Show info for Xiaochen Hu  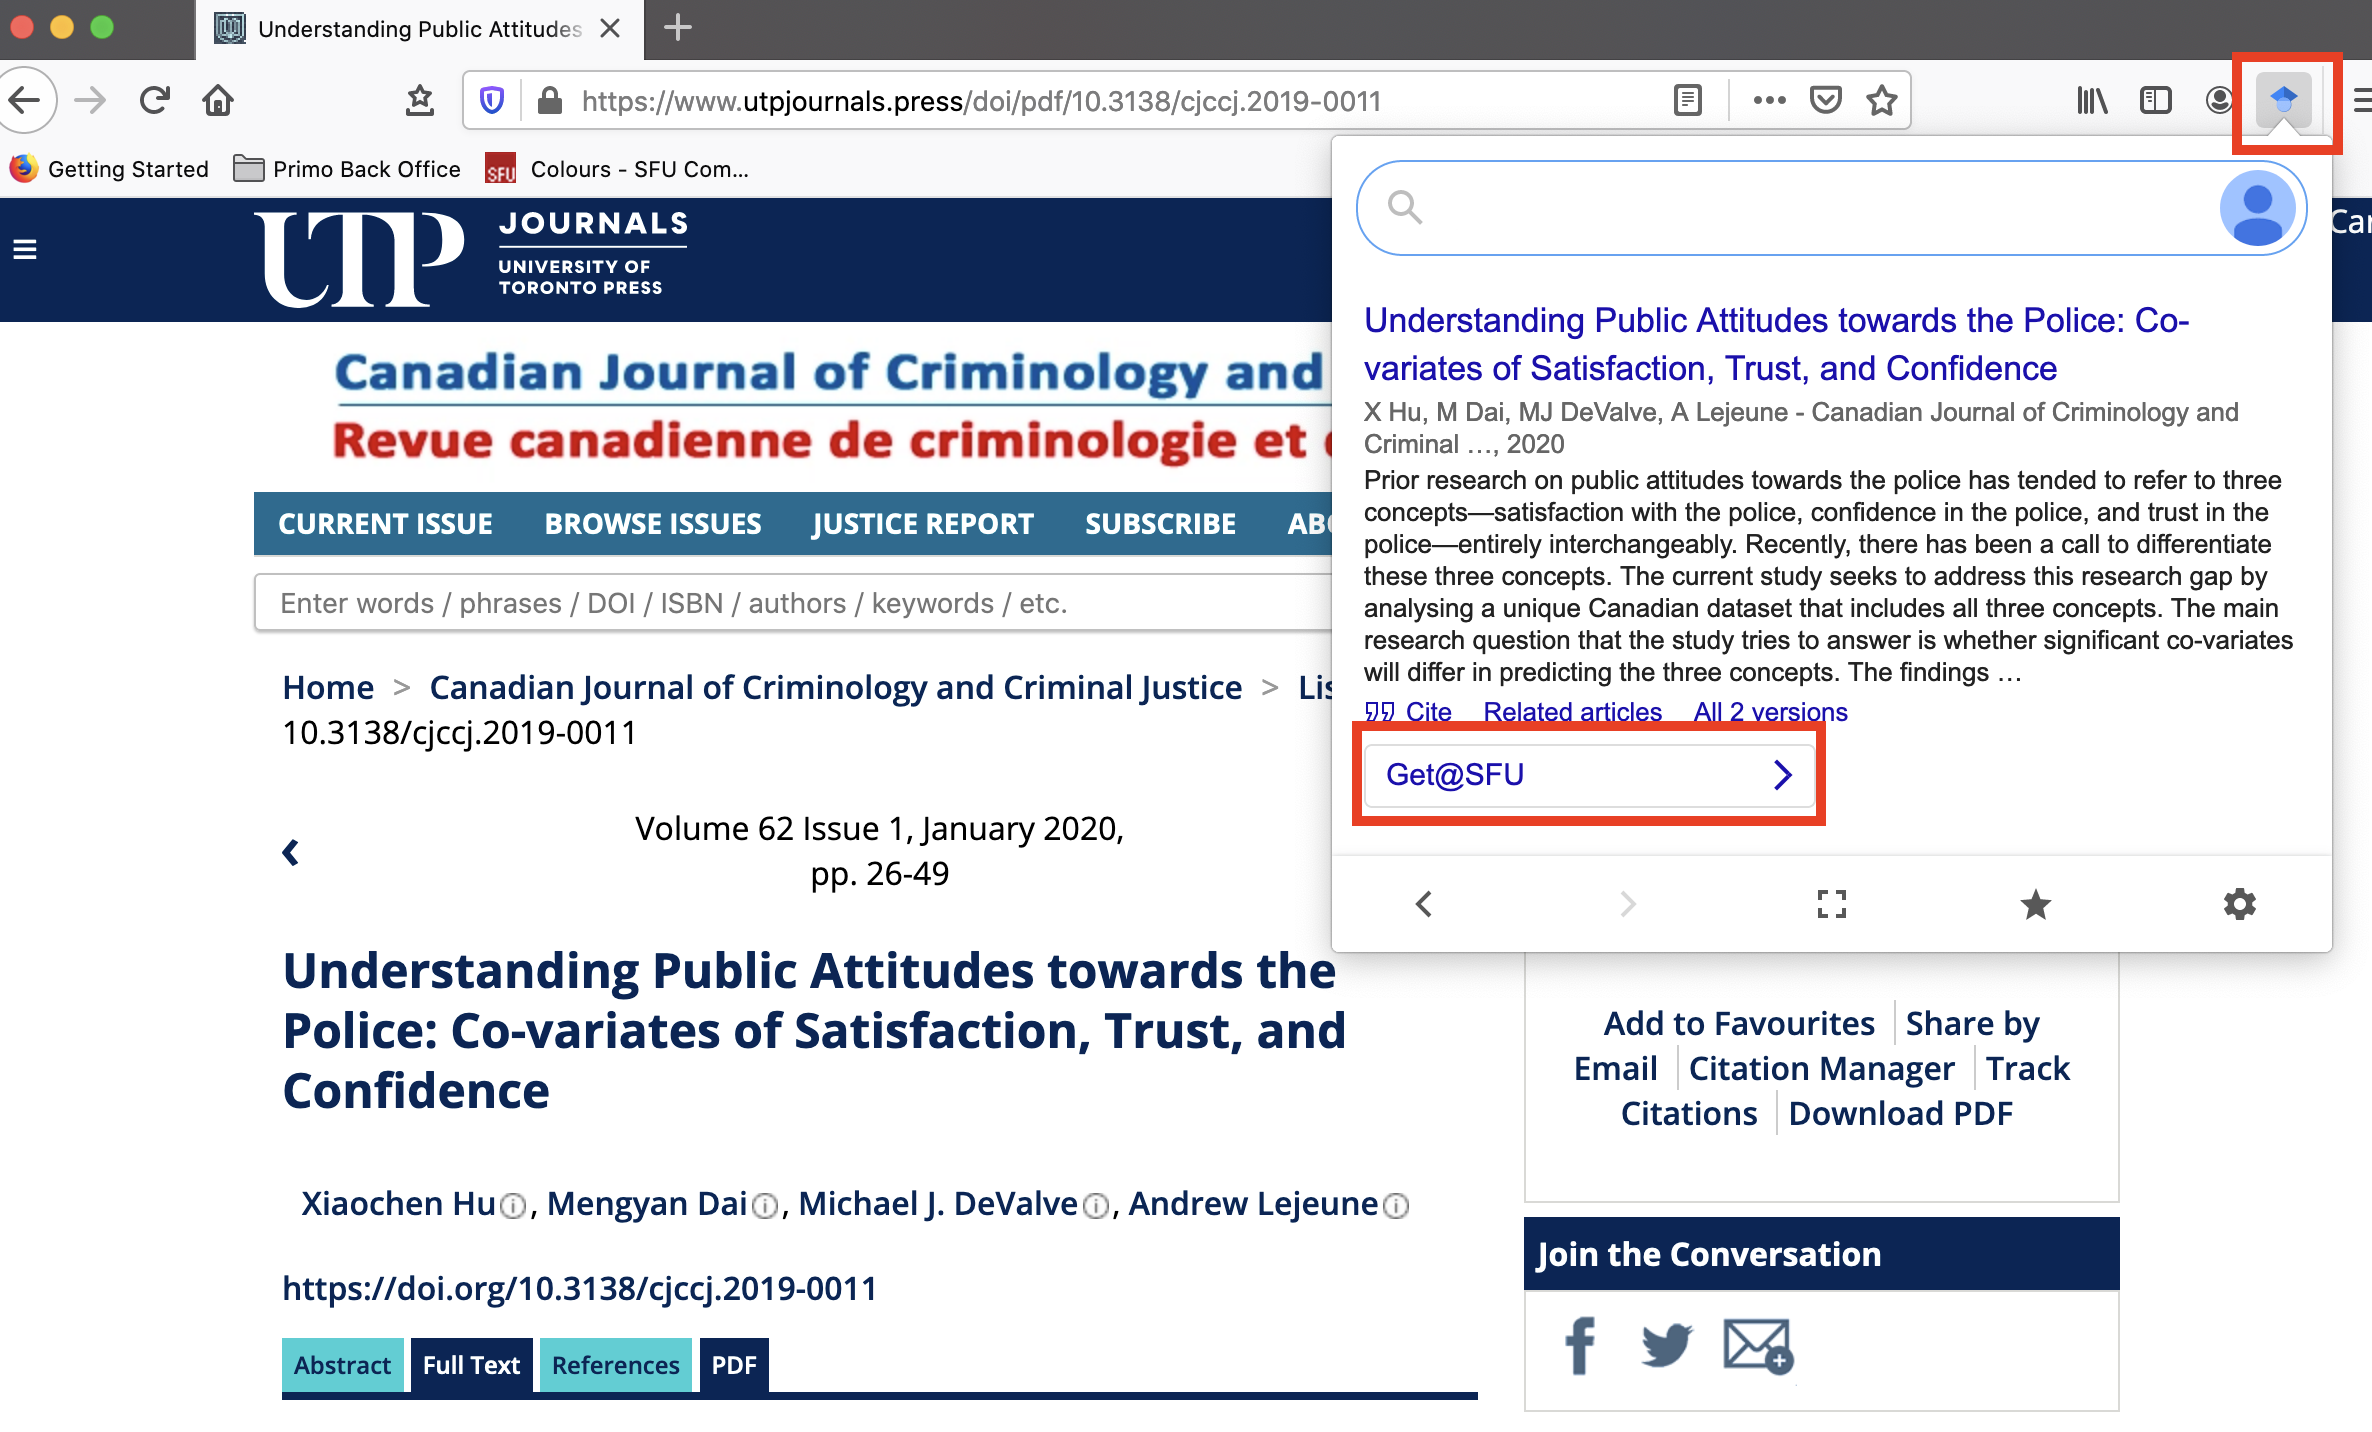pos(513,1207)
